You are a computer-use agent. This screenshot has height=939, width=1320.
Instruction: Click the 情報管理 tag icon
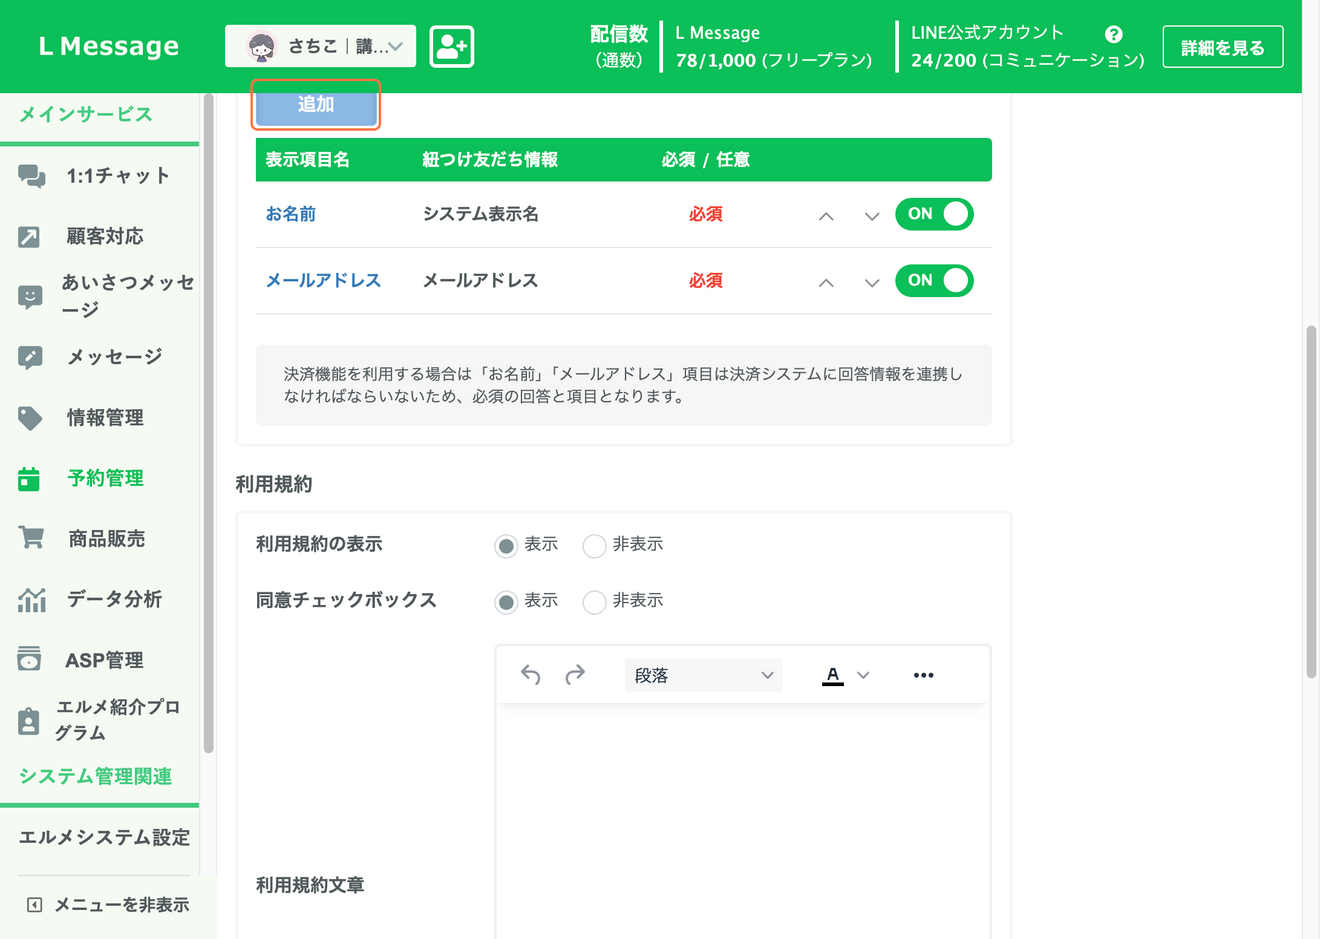[31, 418]
